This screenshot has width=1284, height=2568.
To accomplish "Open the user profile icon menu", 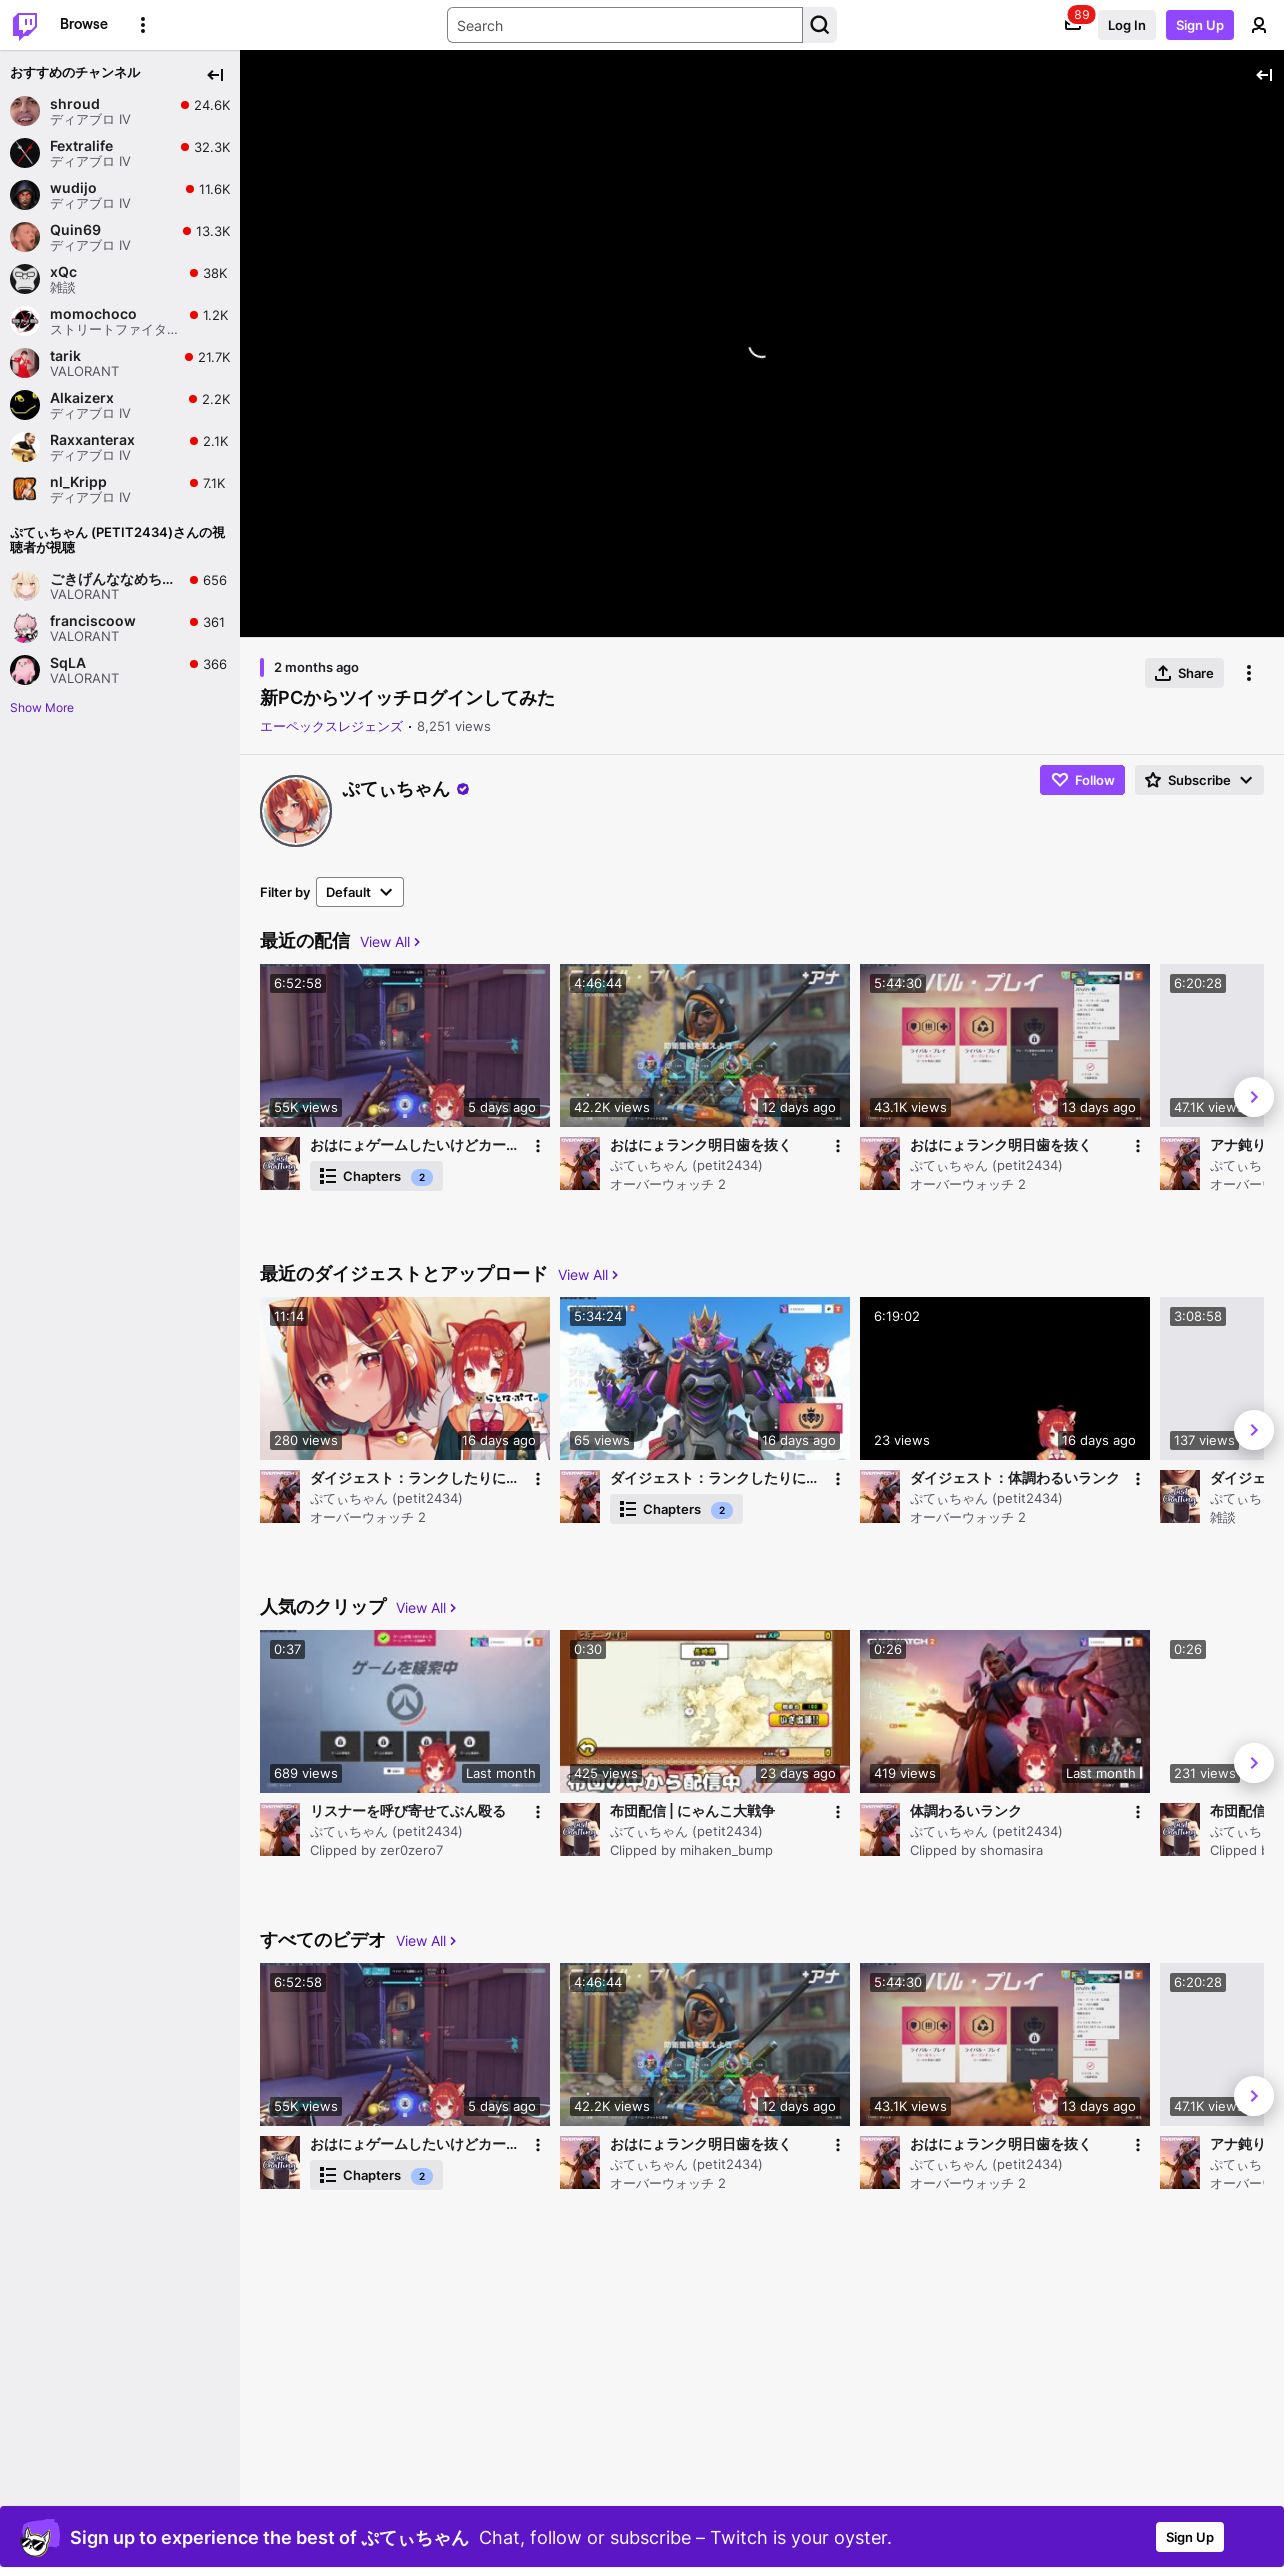I will [x=1259, y=25].
